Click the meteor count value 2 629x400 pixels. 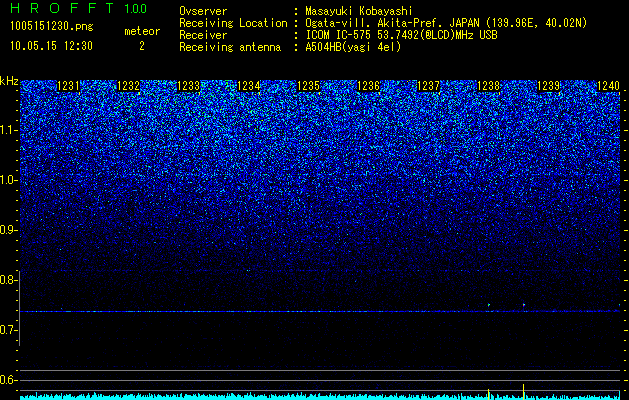pyautogui.click(x=142, y=46)
